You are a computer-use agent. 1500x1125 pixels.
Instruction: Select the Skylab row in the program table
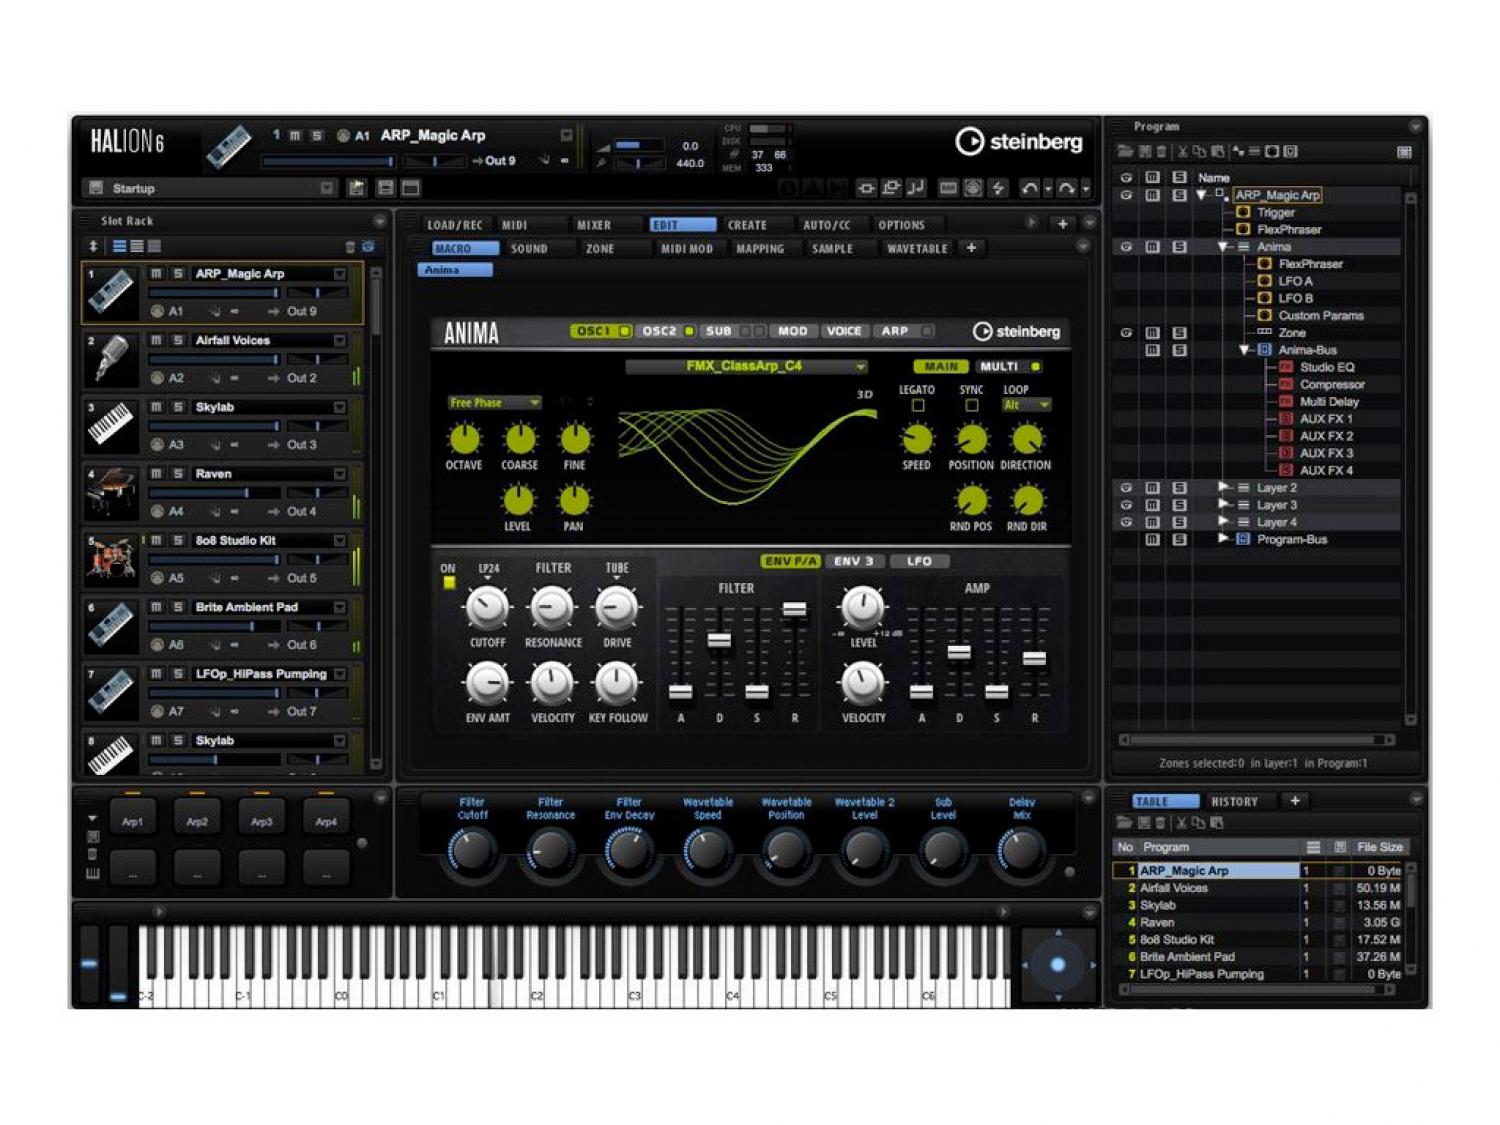1158,905
